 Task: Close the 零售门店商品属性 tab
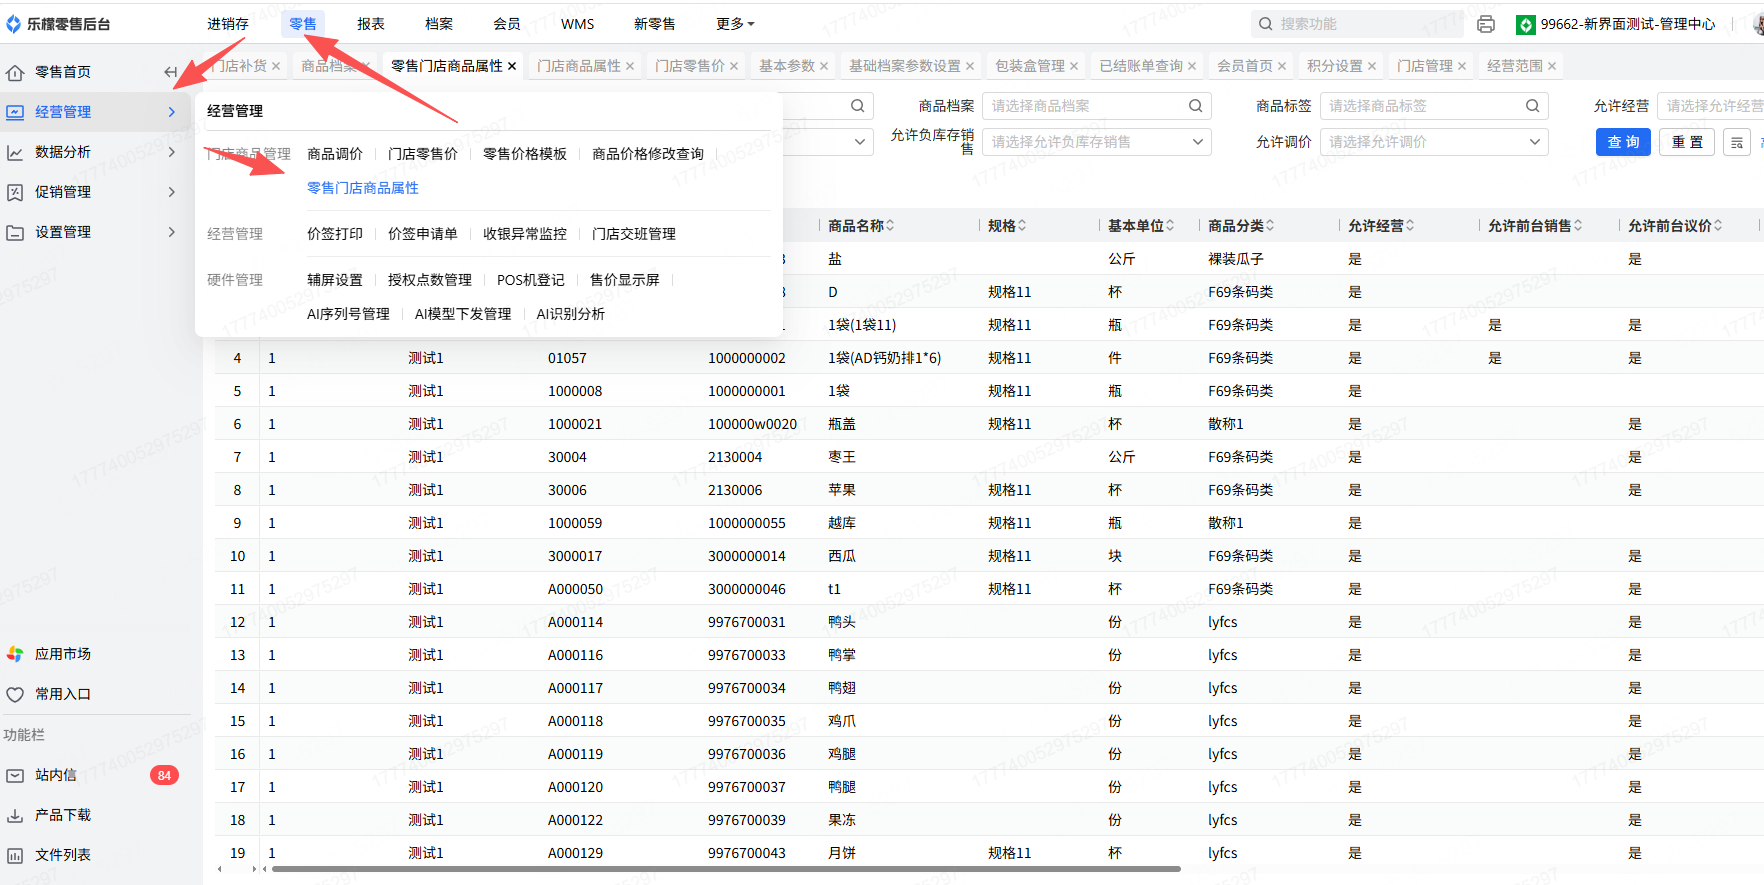(512, 66)
